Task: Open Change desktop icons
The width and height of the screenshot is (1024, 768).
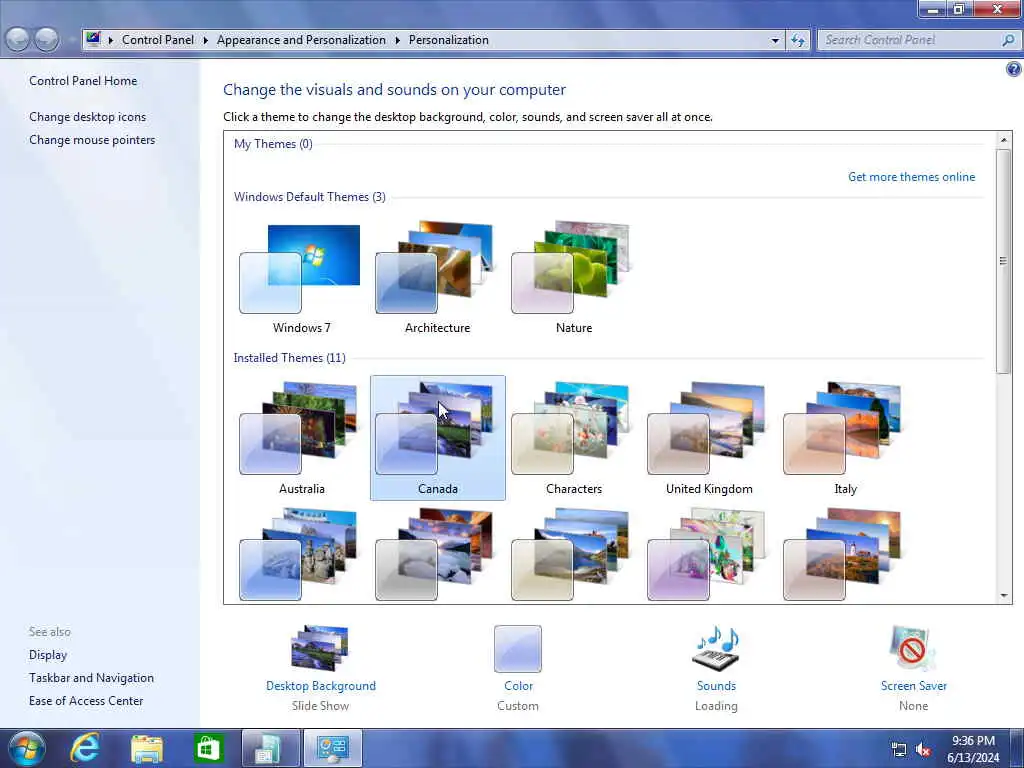Action: tap(88, 117)
